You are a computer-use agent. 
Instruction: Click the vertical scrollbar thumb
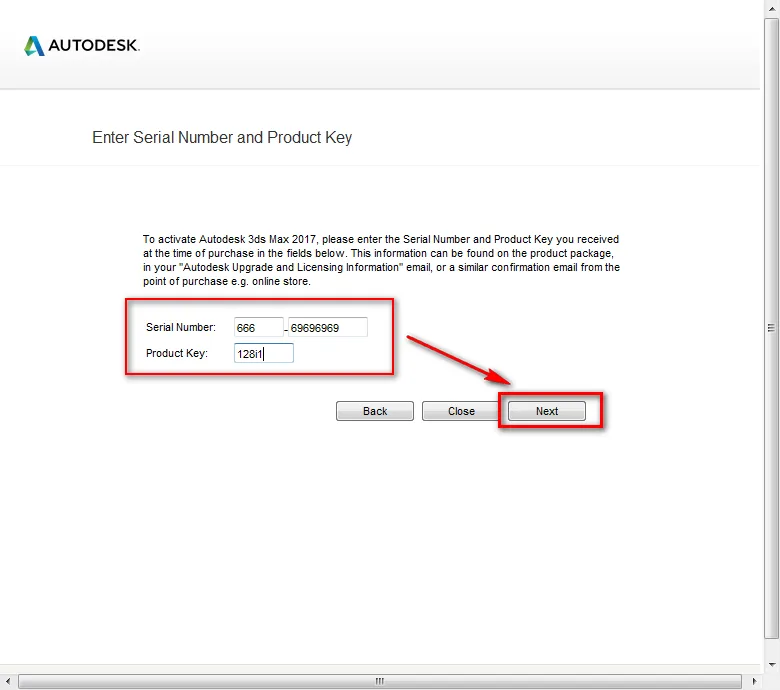click(772, 328)
